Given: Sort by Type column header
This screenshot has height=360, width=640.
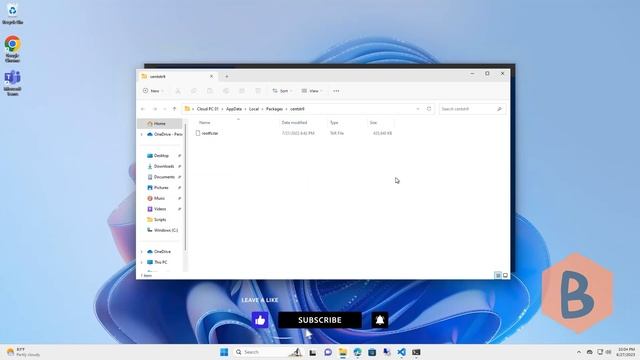Looking at the screenshot, I should tap(334, 122).
